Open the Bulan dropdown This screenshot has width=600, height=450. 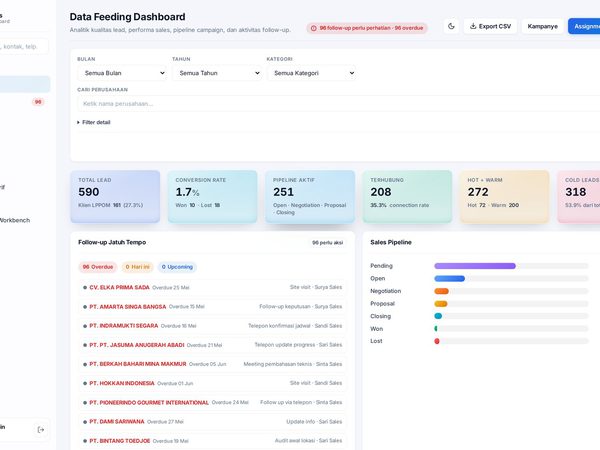(x=122, y=73)
